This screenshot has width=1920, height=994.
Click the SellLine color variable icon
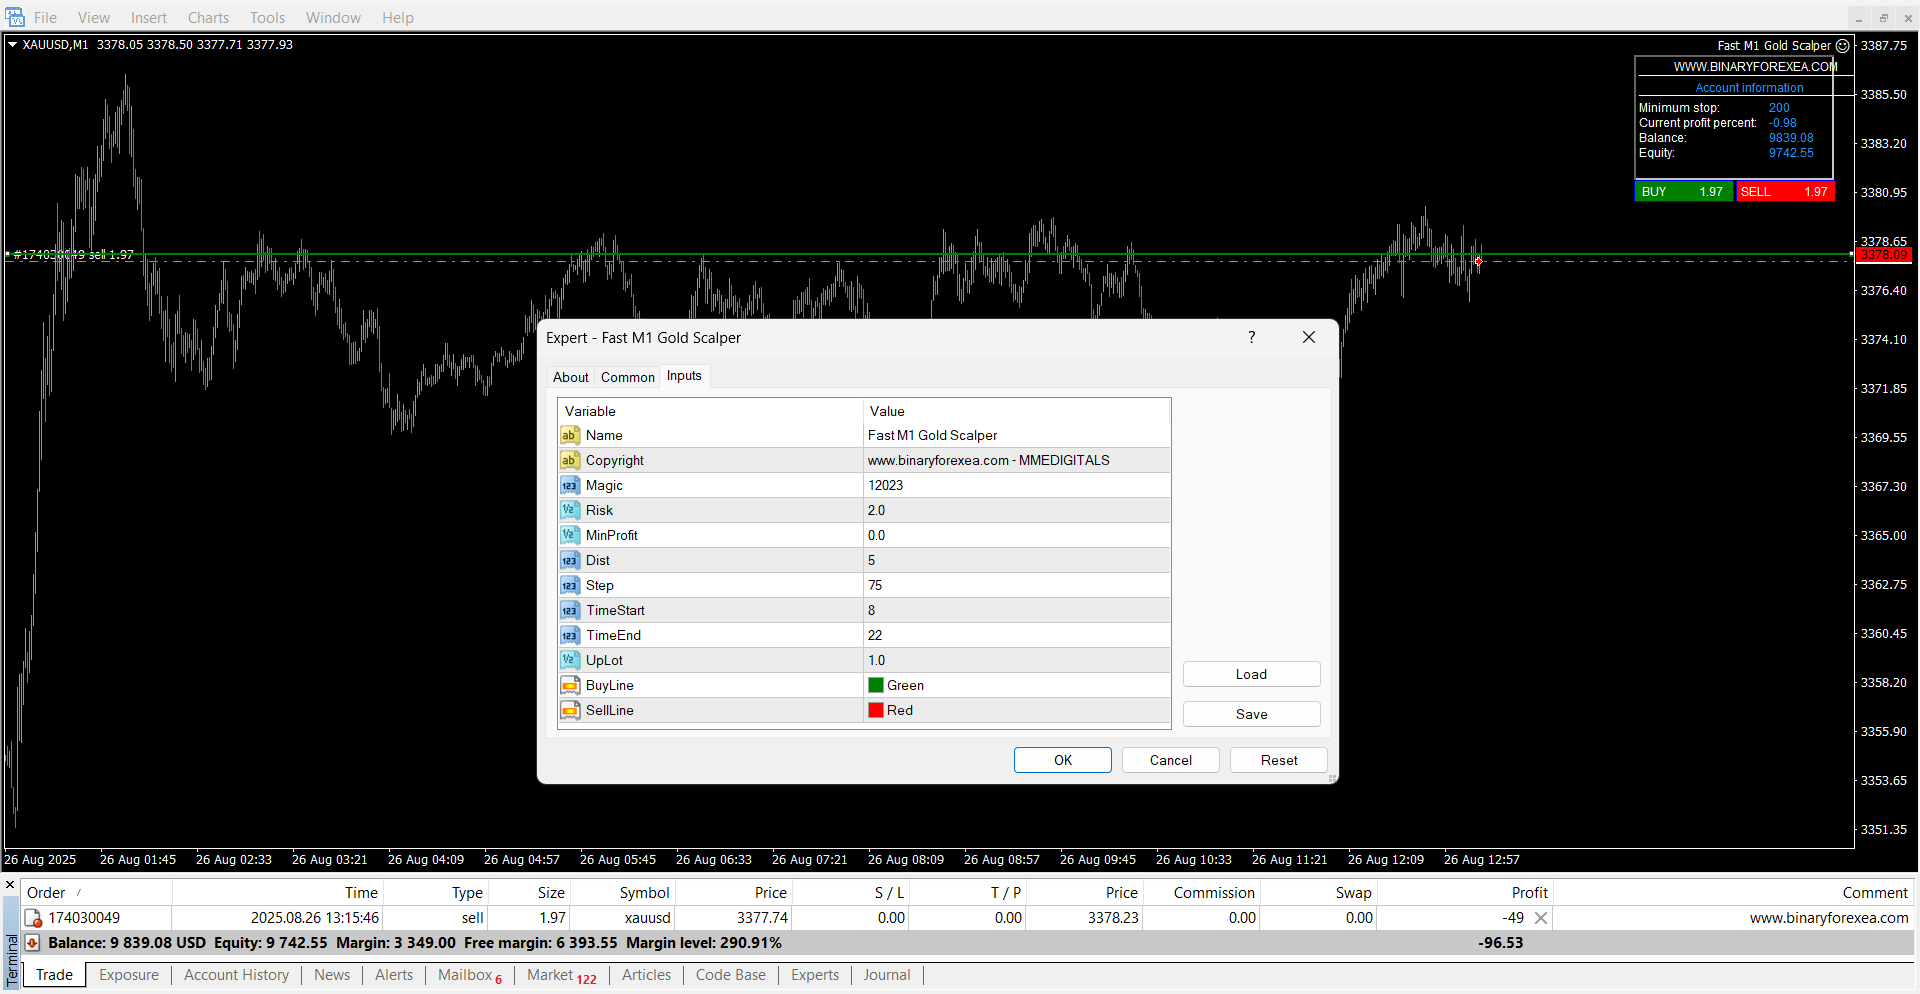(569, 711)
